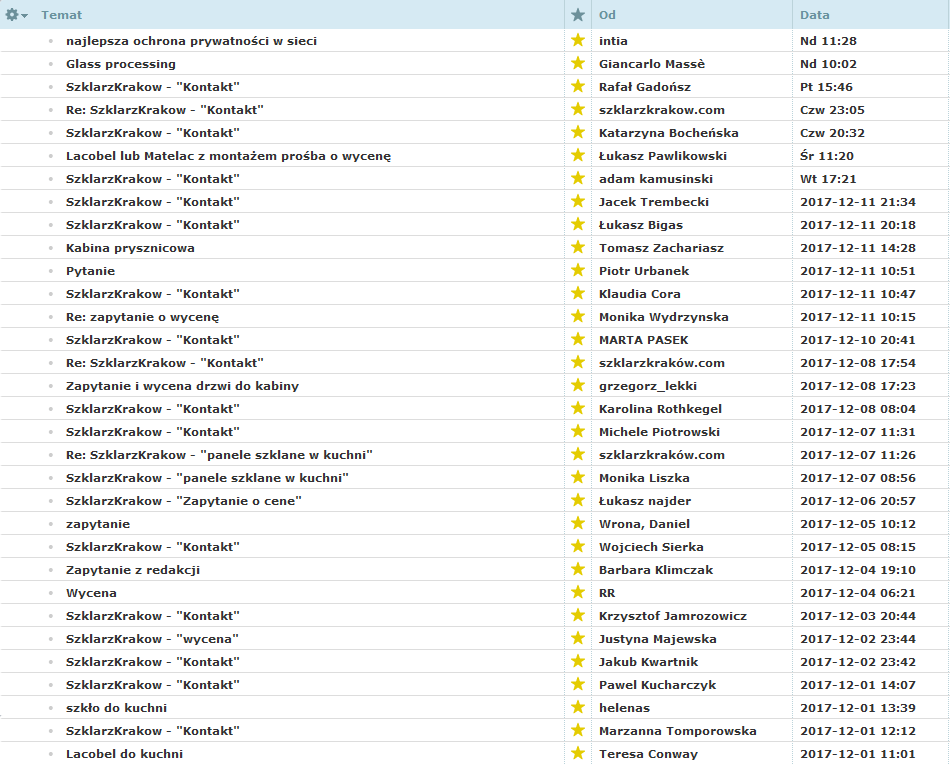Open 'Re: zapytanie o wycenę' message
This screenshot has width=950, height=764.
tap(142, 317)
